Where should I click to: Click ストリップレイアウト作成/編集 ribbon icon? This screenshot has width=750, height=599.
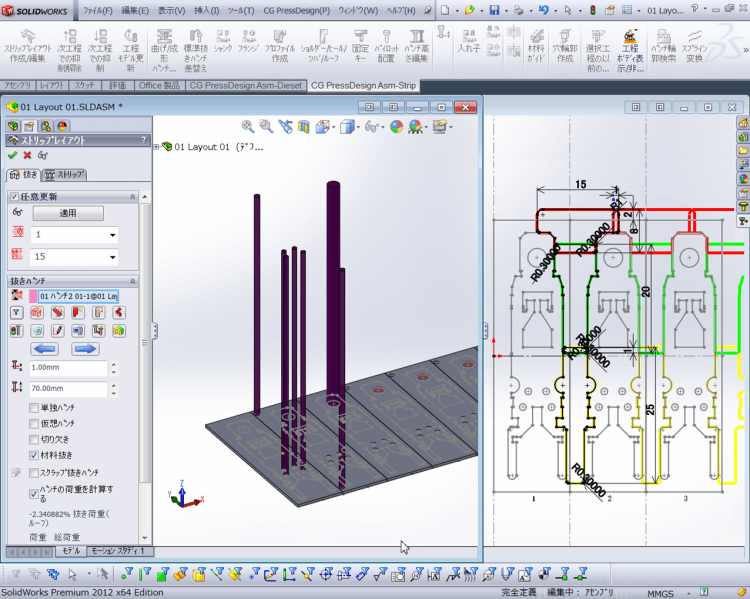[x=28, y=46]
